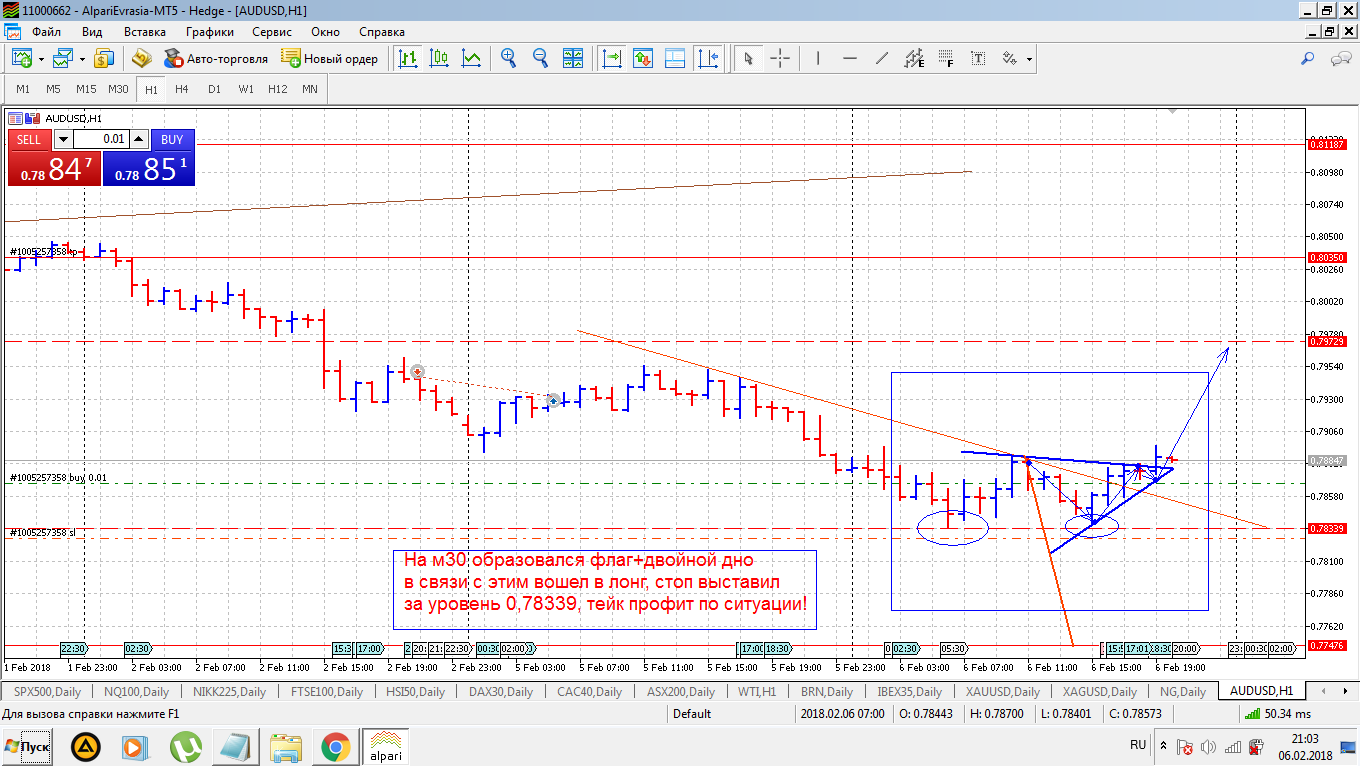Viewport: 1360px width, 766px height.
Task: Draw a vertical line tool
Action: pos(818,58)
